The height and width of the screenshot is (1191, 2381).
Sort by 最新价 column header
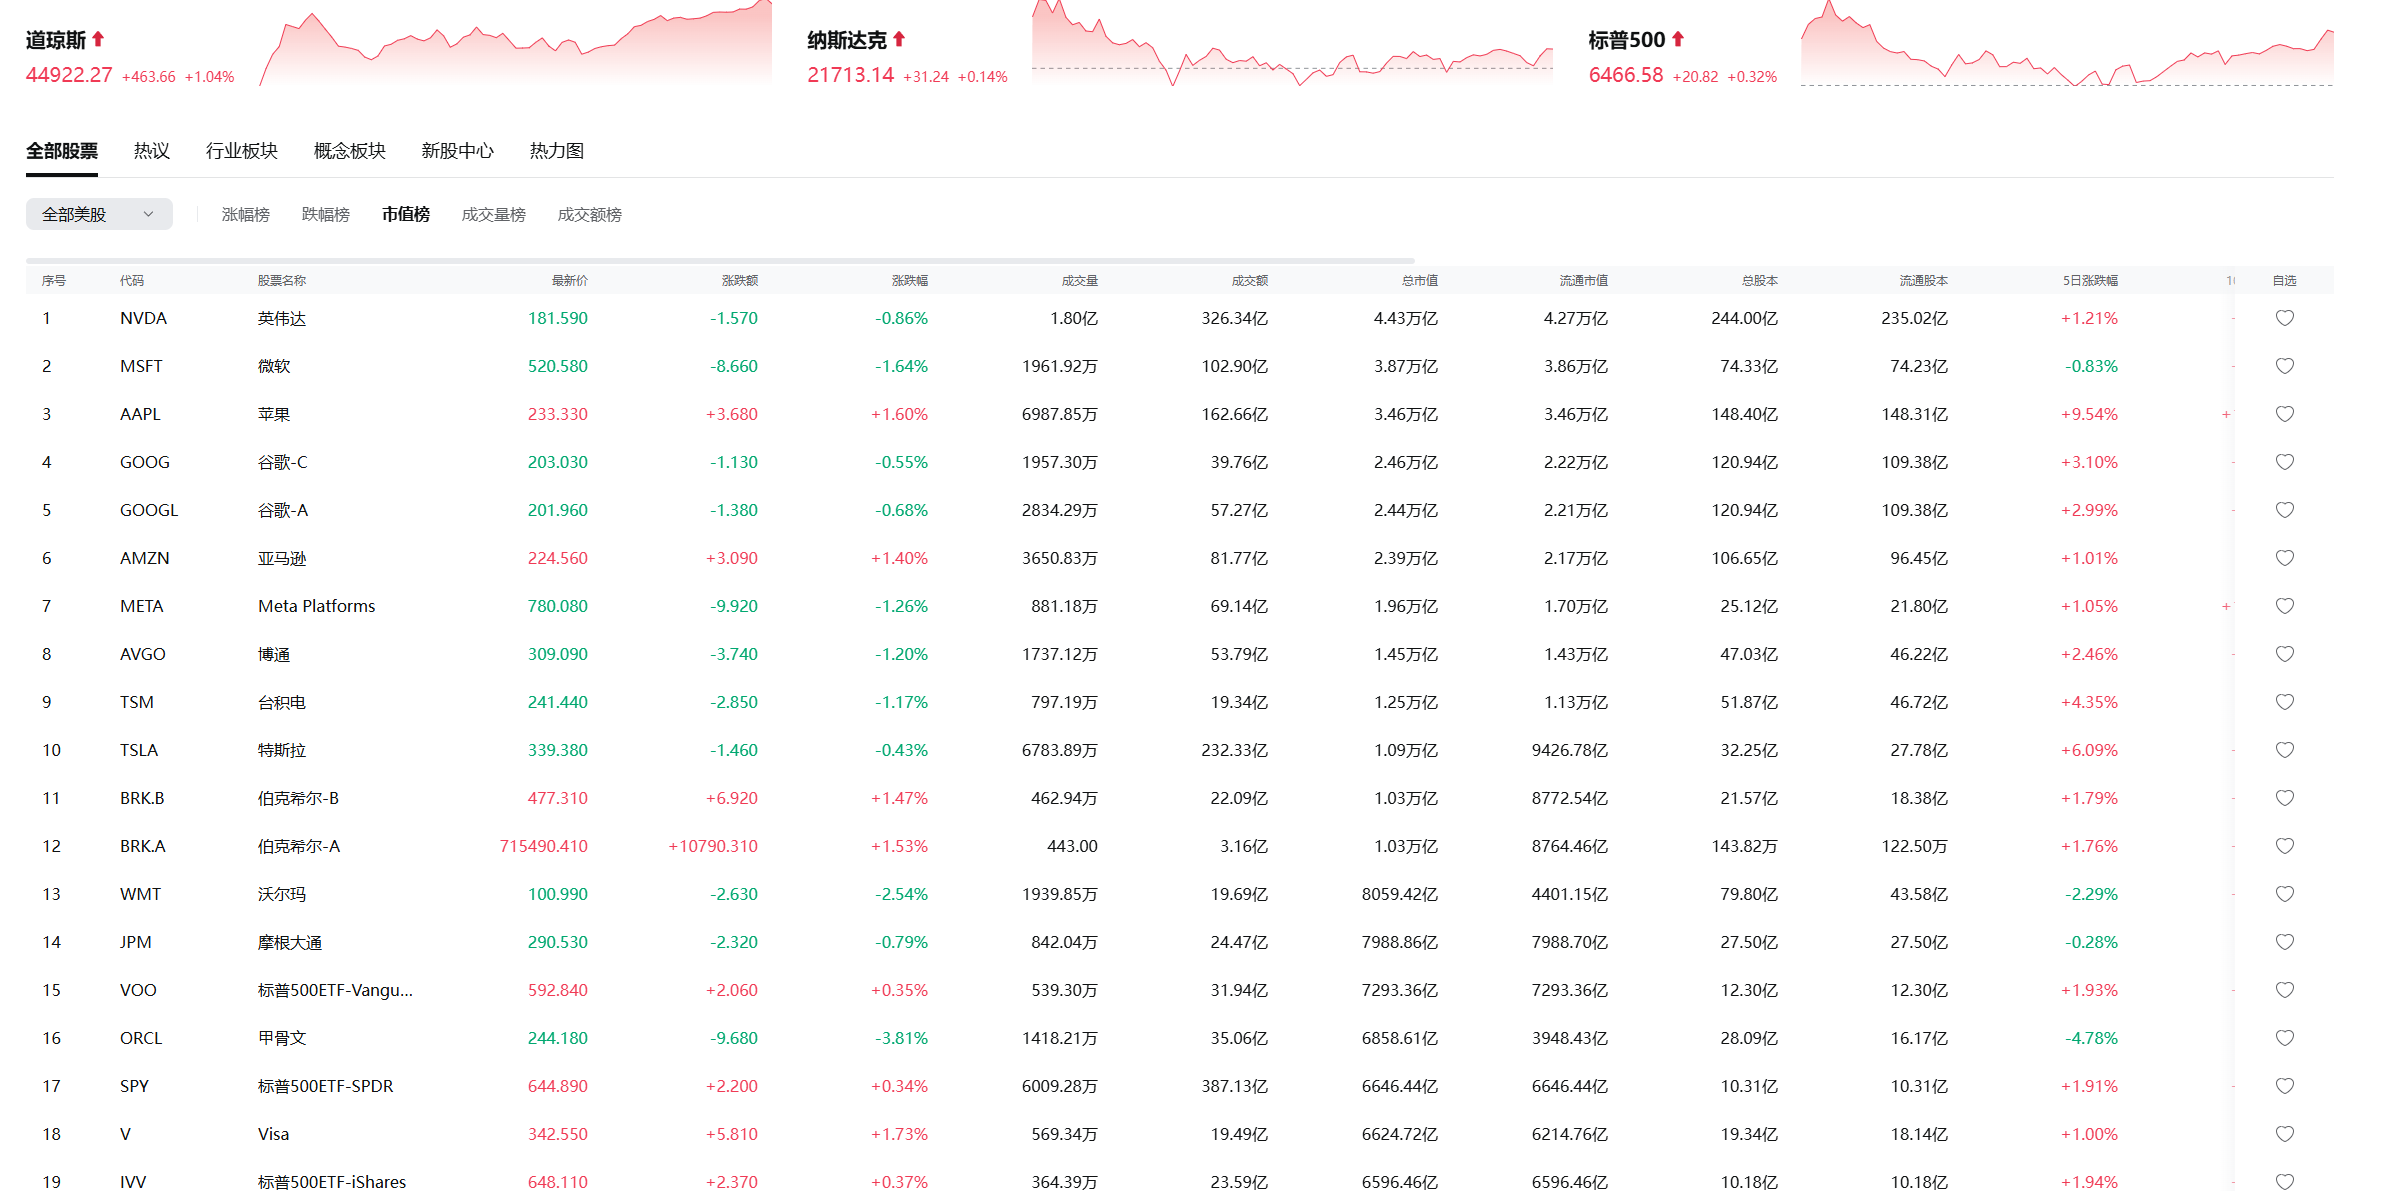click(570, 281)
